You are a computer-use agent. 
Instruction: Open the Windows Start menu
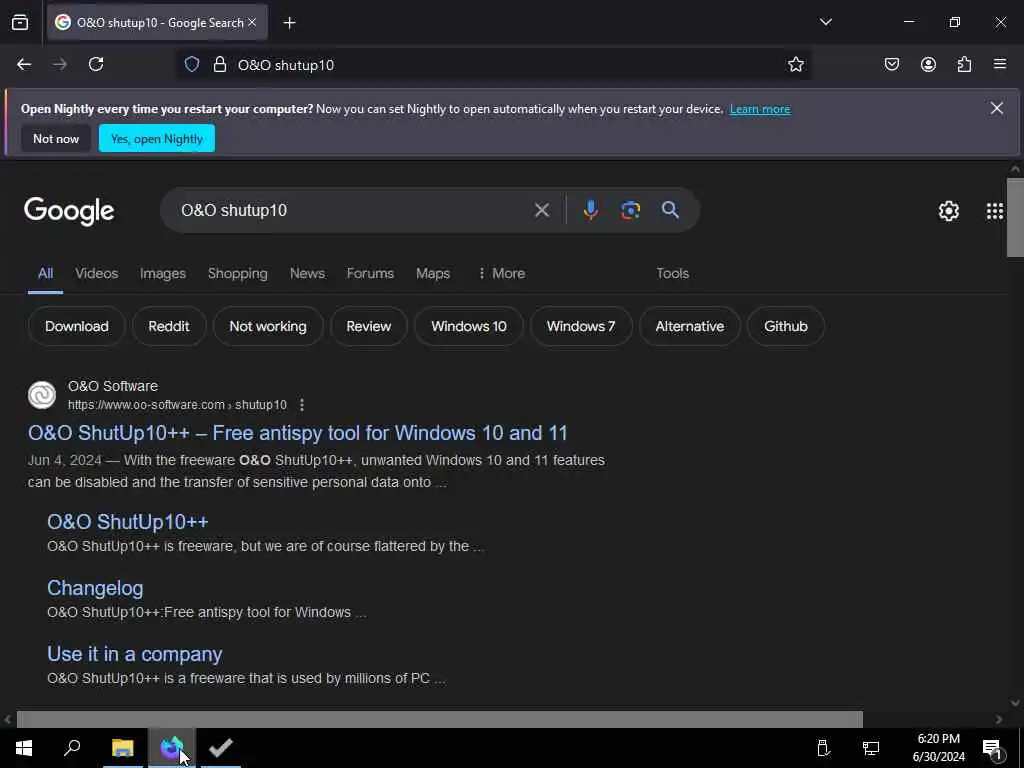pyautogui.click(x=24, y=748)
